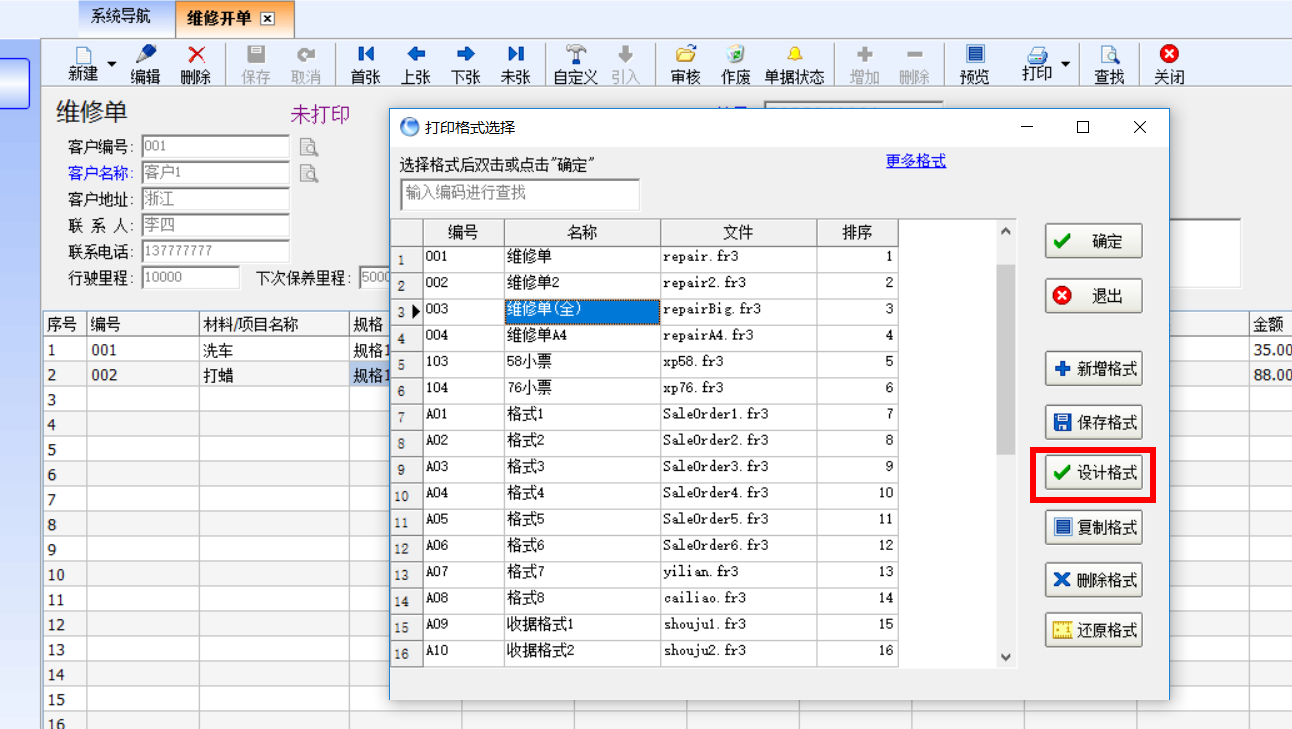Image resolution: width=1292 pixels, height=729 pixels.
Task: Click lookup icon beside 客户编号 field
Action: (x=309, y=147)
